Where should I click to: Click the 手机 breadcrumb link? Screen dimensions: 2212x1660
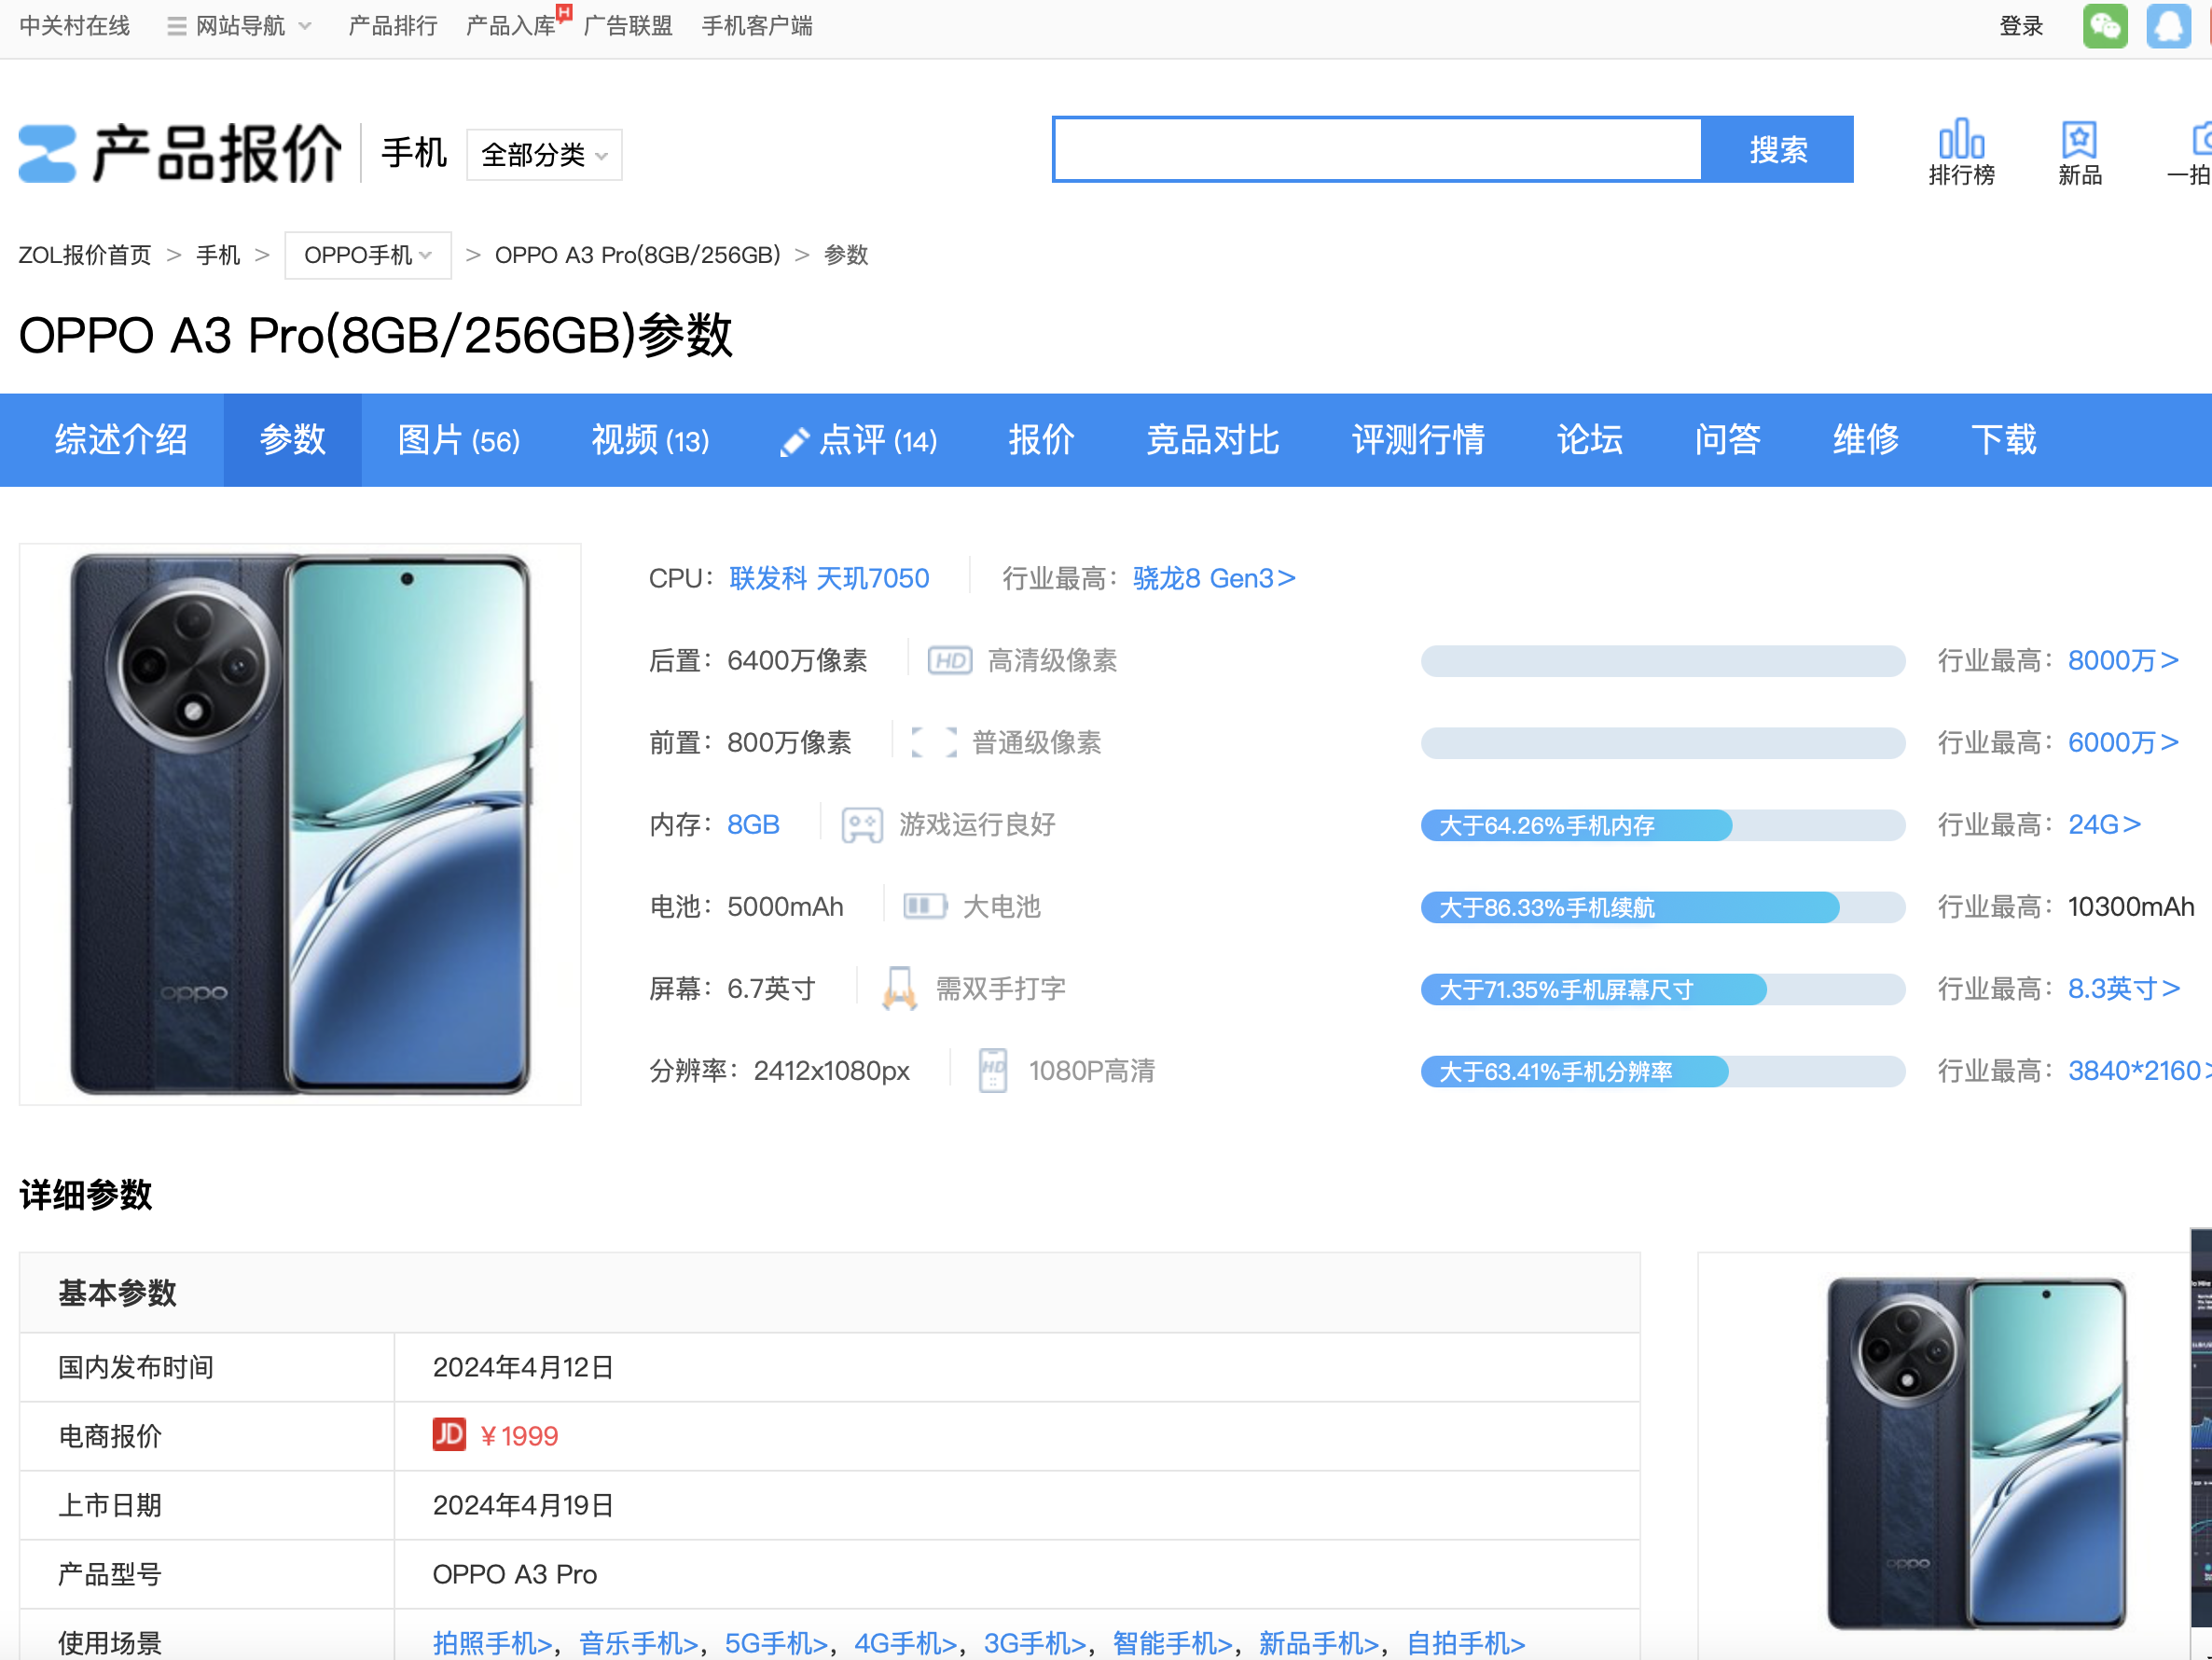click(x=218, y=255)
